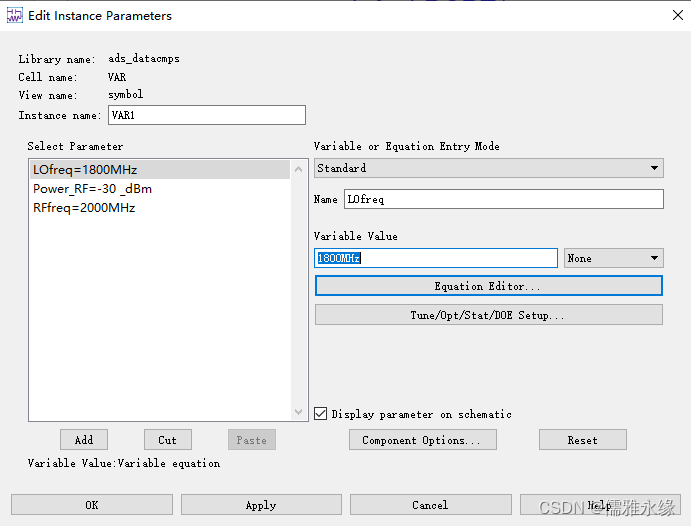Close the Edit Instance Parameters dialog
This screenshot has width=691, height=526.
coord(678,15)
